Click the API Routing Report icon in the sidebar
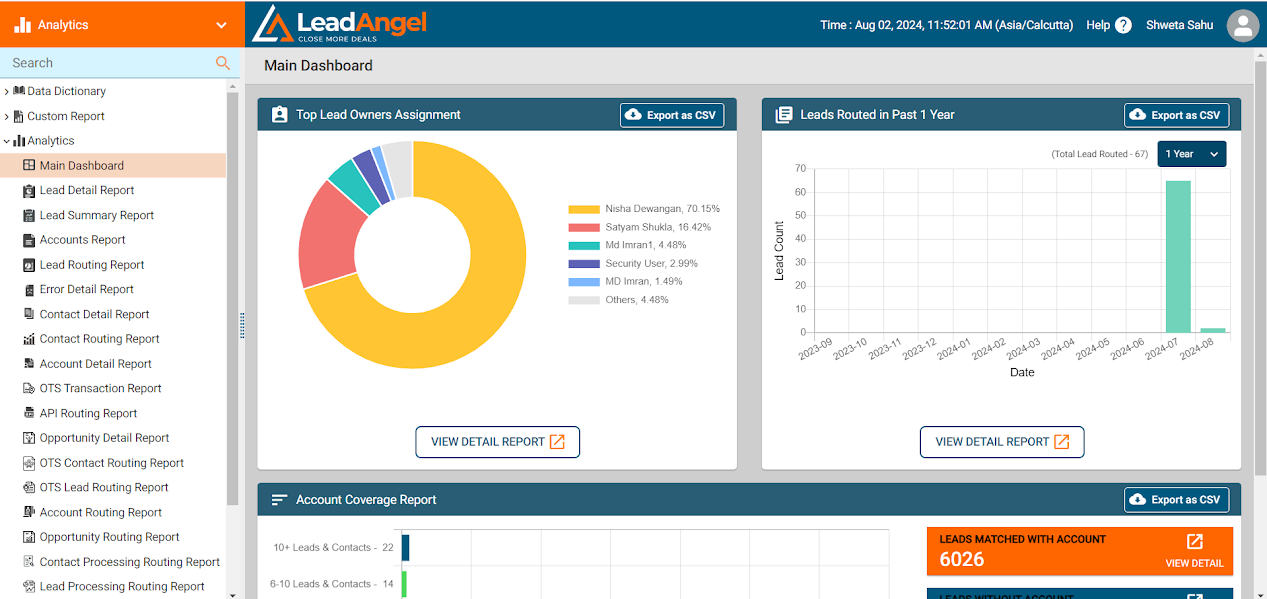This screenshot has width=1267, height=599. (29, 413)
